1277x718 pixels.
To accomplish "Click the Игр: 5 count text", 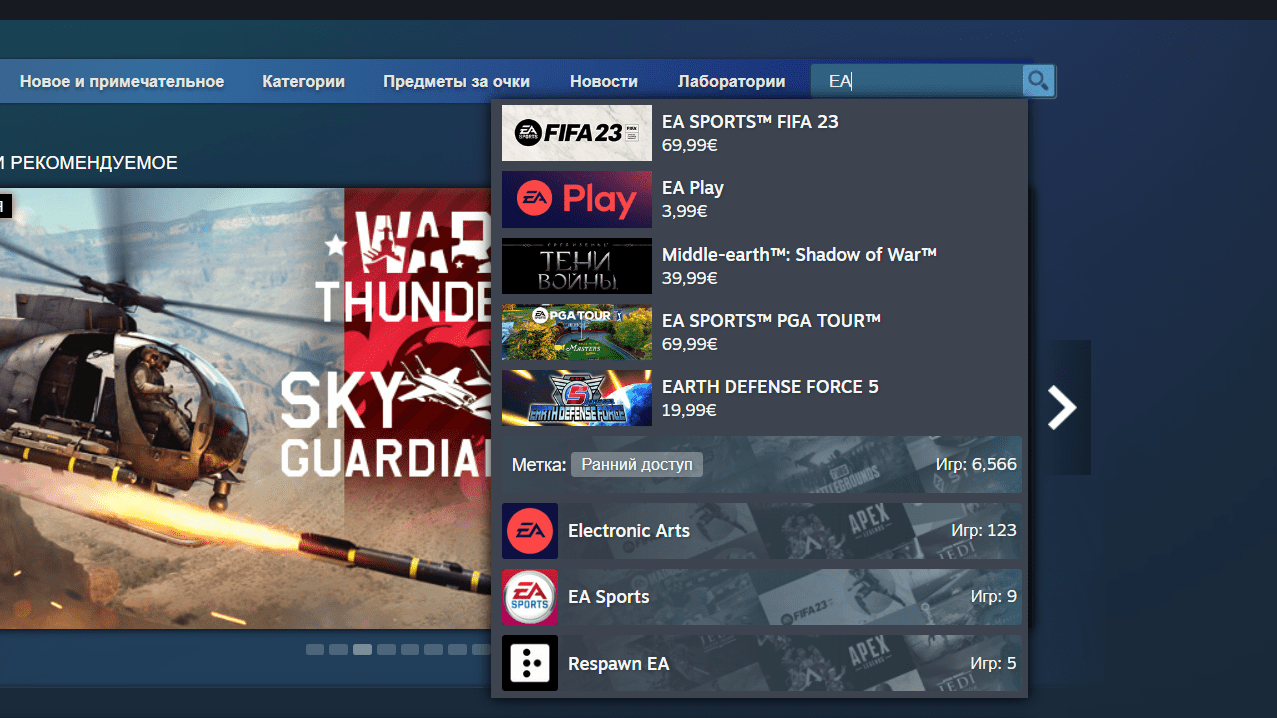I will (993, 663).
